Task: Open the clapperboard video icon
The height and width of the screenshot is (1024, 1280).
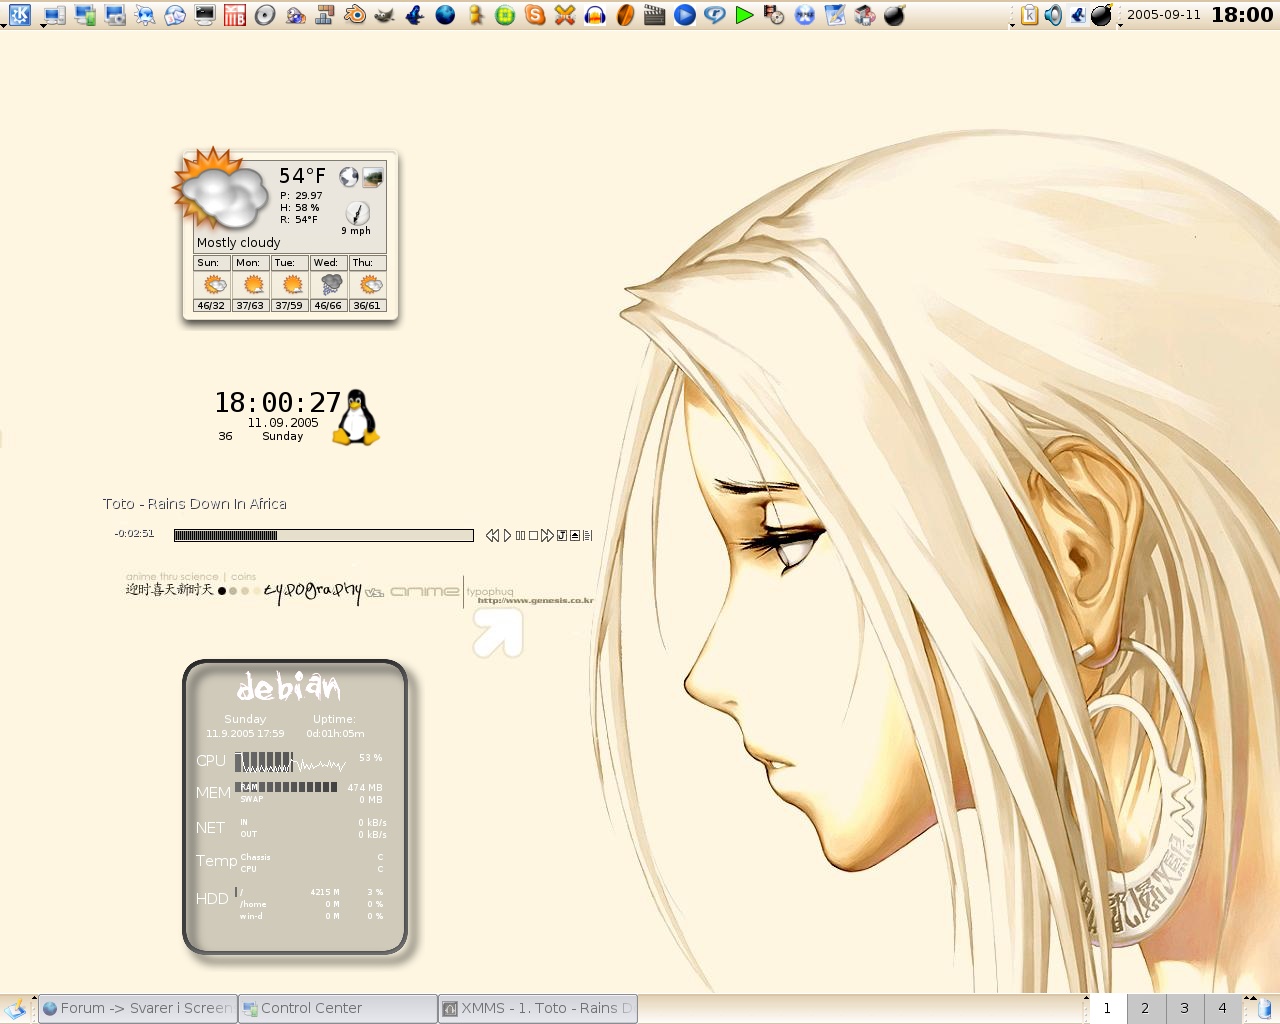Action: coord(655,15)
